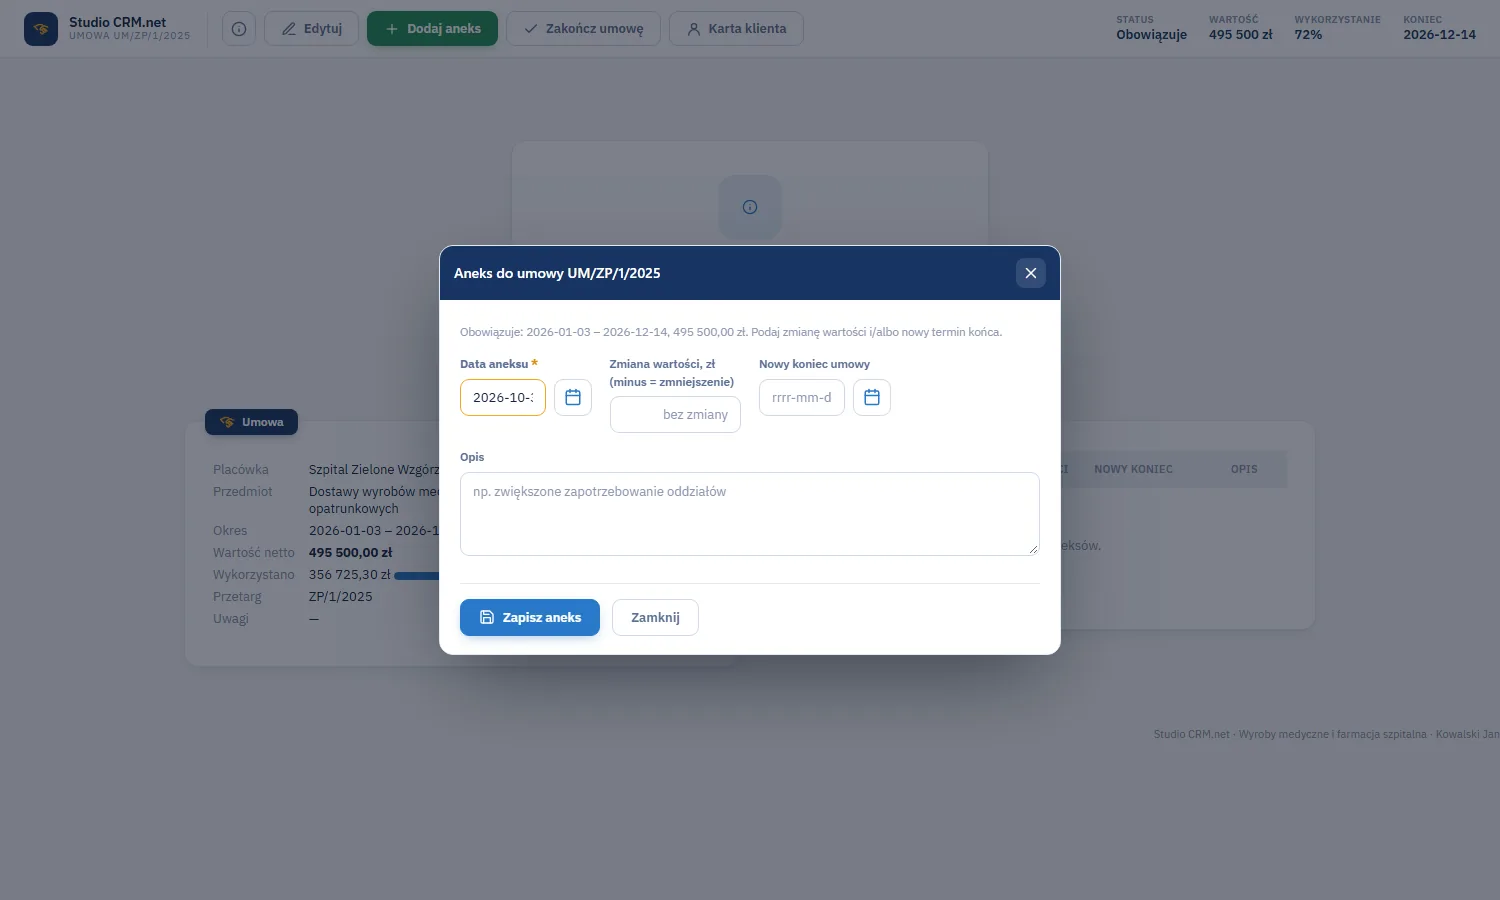Click the Studio CRM.net logo icon
The image size is (1500, 900).
coord(41,29)
